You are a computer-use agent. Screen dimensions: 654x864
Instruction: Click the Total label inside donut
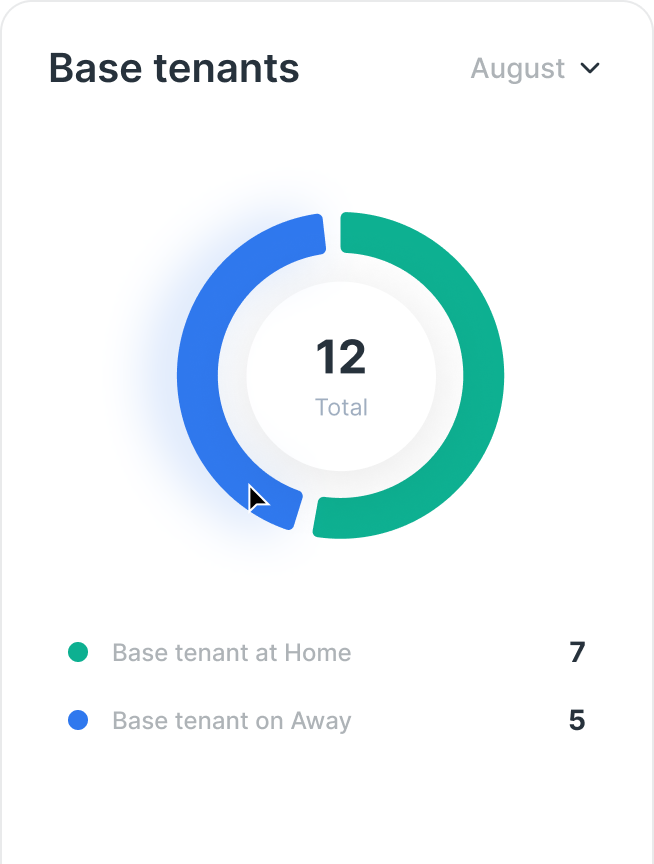click(341, 407)
